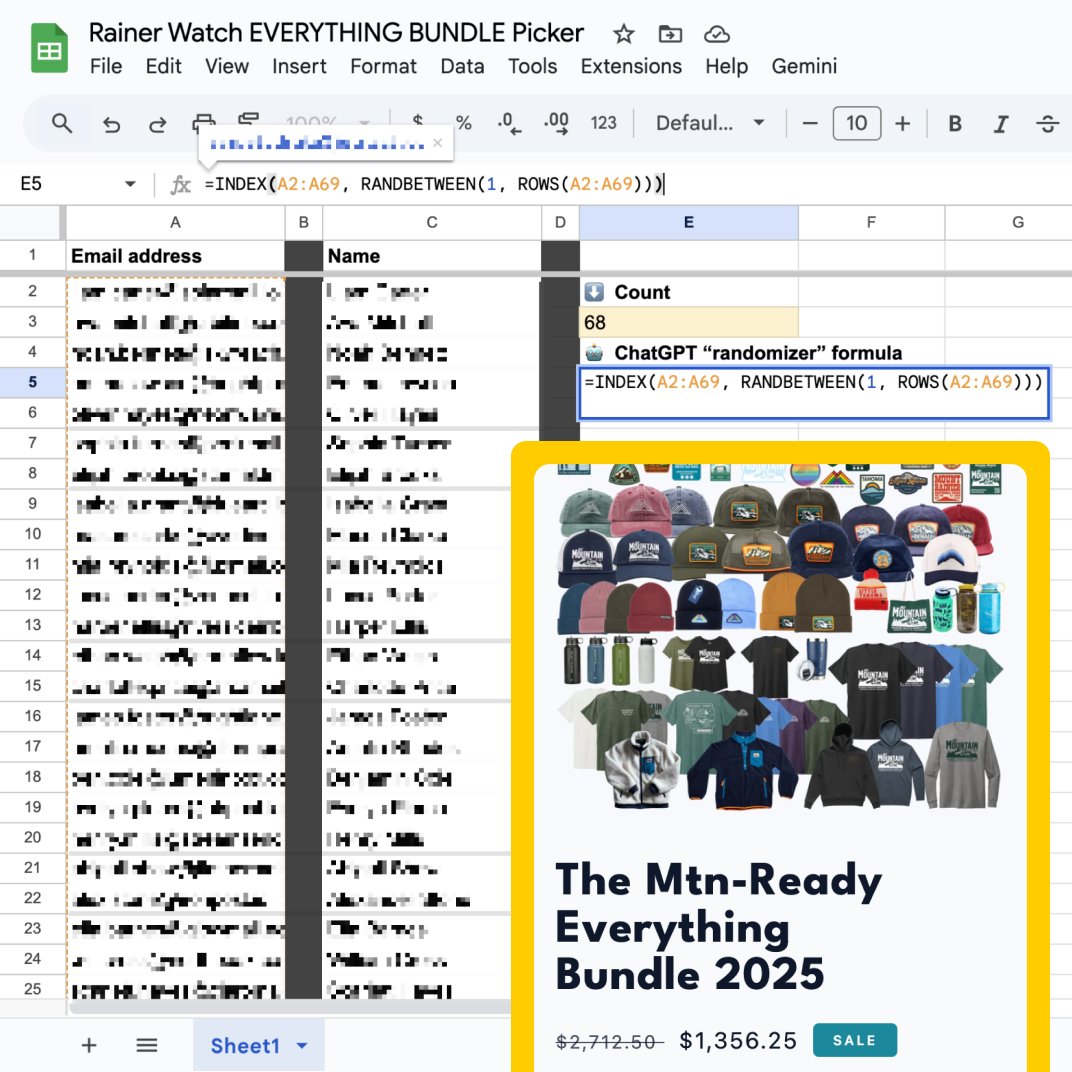Dismiss the tooltip popup with X
This screenshot has width=1072, height=1072.
tap(438, 143)
